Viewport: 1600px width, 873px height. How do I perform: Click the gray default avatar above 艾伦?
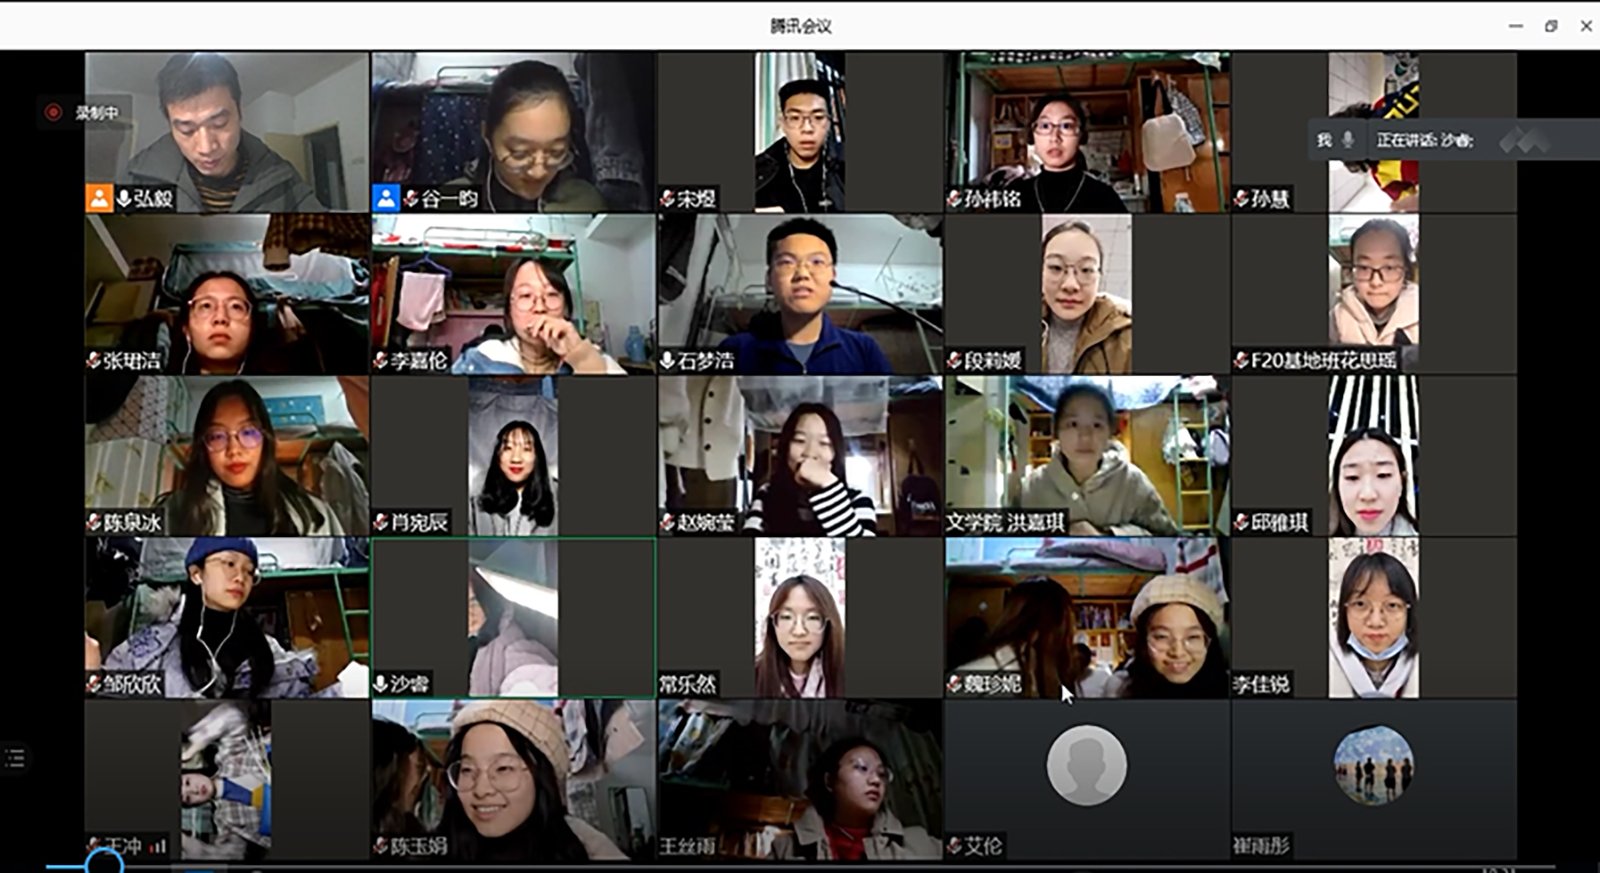pyautogui.click(x=1086, y=765)
